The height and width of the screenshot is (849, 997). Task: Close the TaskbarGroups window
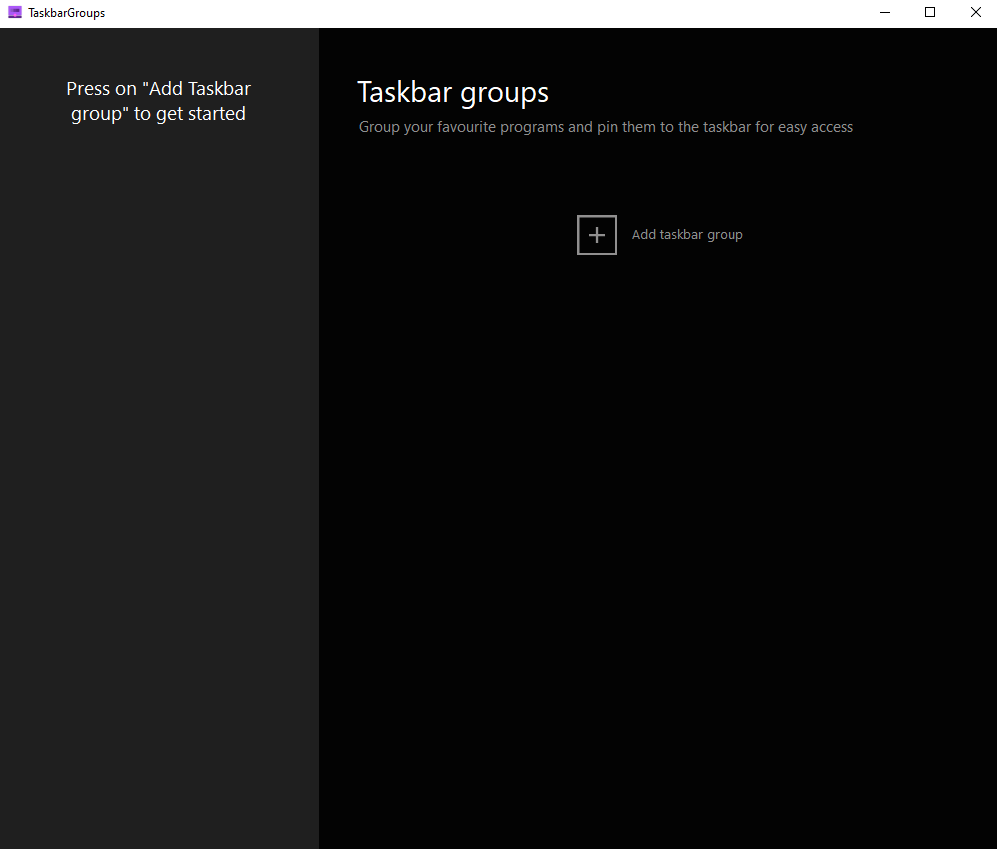pyautogui.click(x=975, y=13)
